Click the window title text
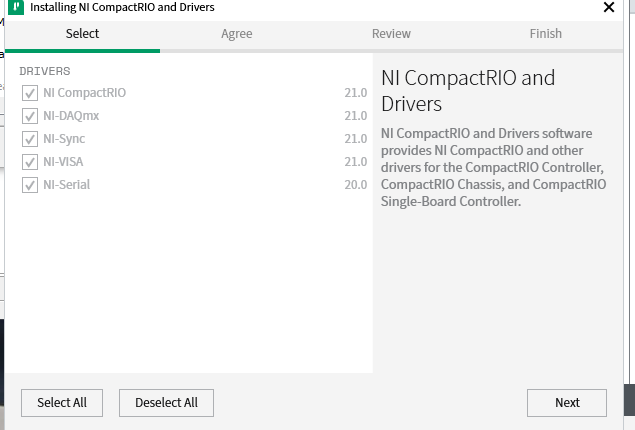The width and height of the screenshot is (635, 430). point(122,7)
